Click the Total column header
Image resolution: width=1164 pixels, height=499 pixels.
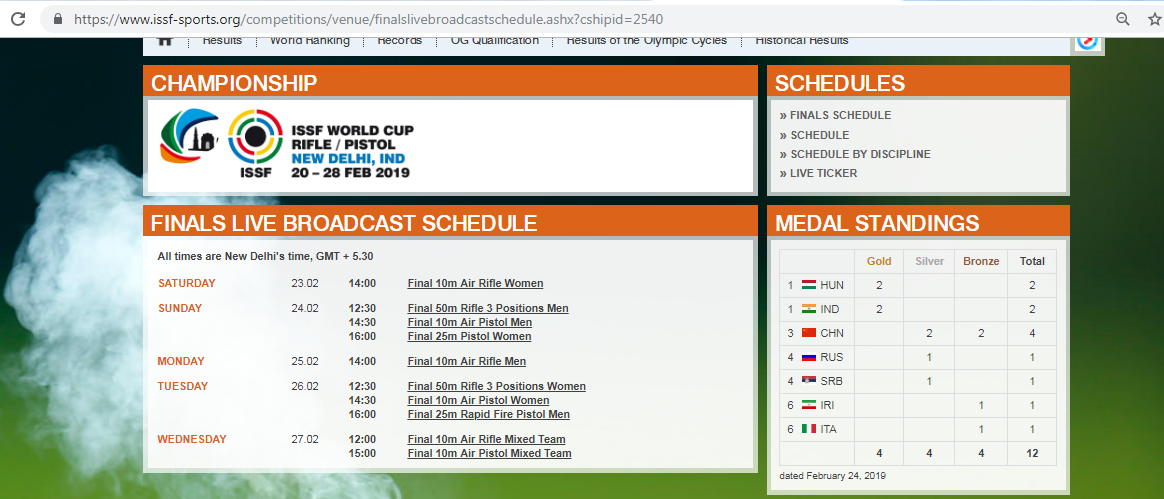(1032, 261)
